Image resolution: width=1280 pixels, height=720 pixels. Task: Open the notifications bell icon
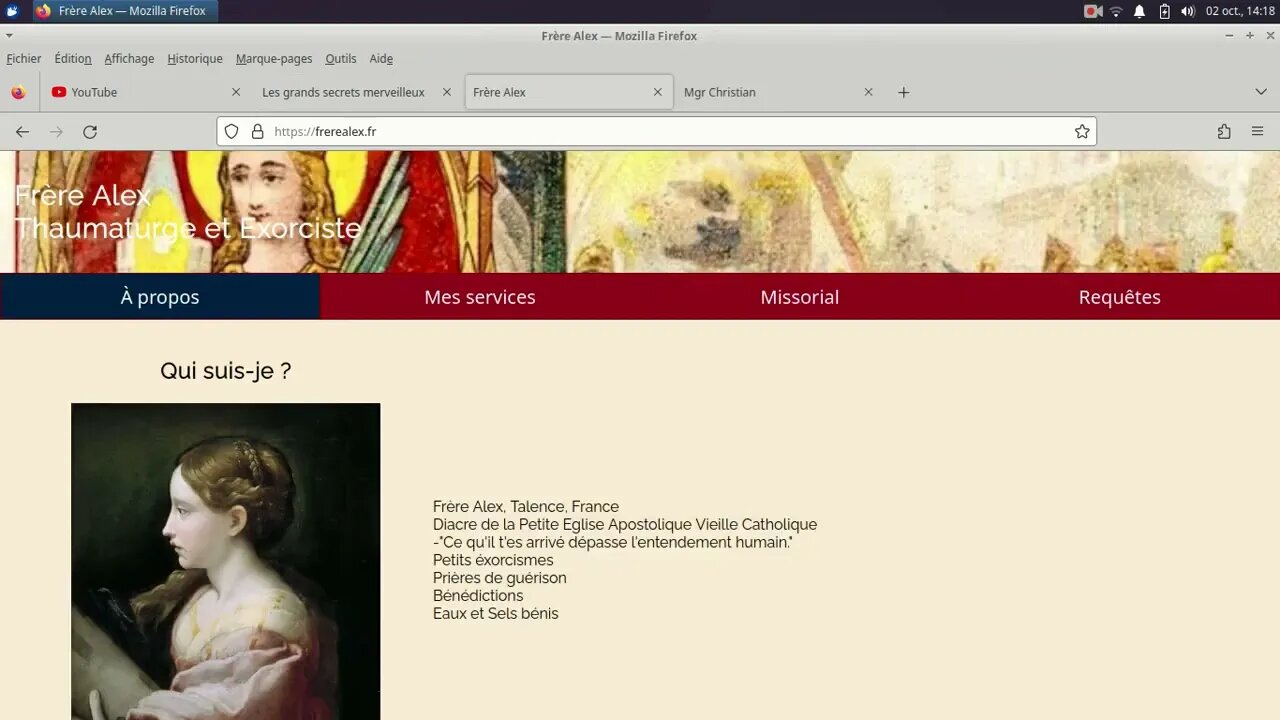tap(1139, 11)
